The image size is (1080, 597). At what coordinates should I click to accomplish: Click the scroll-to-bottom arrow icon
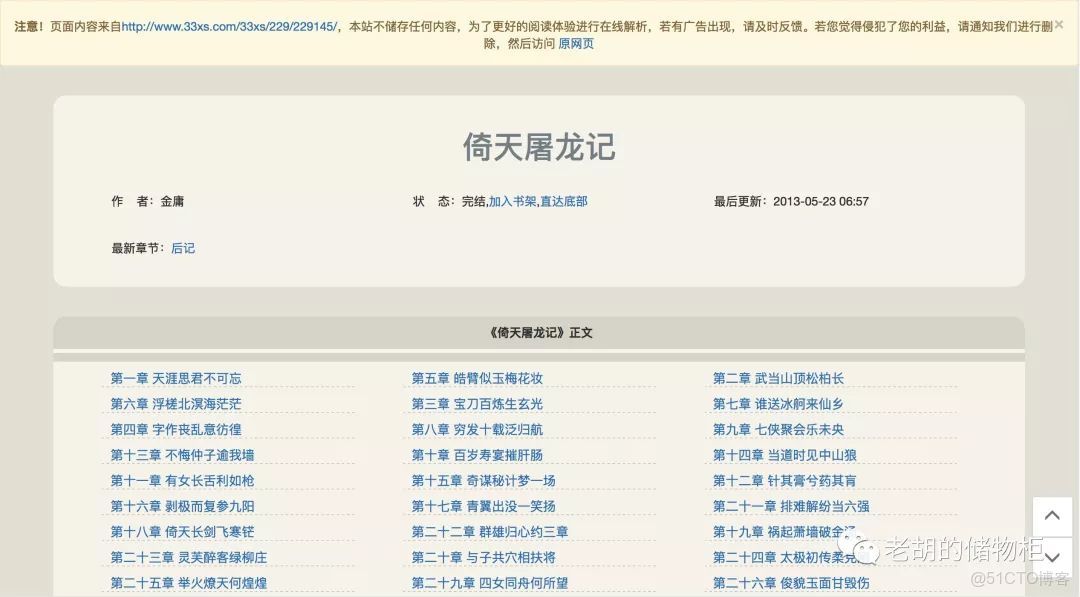[1052, 558]
